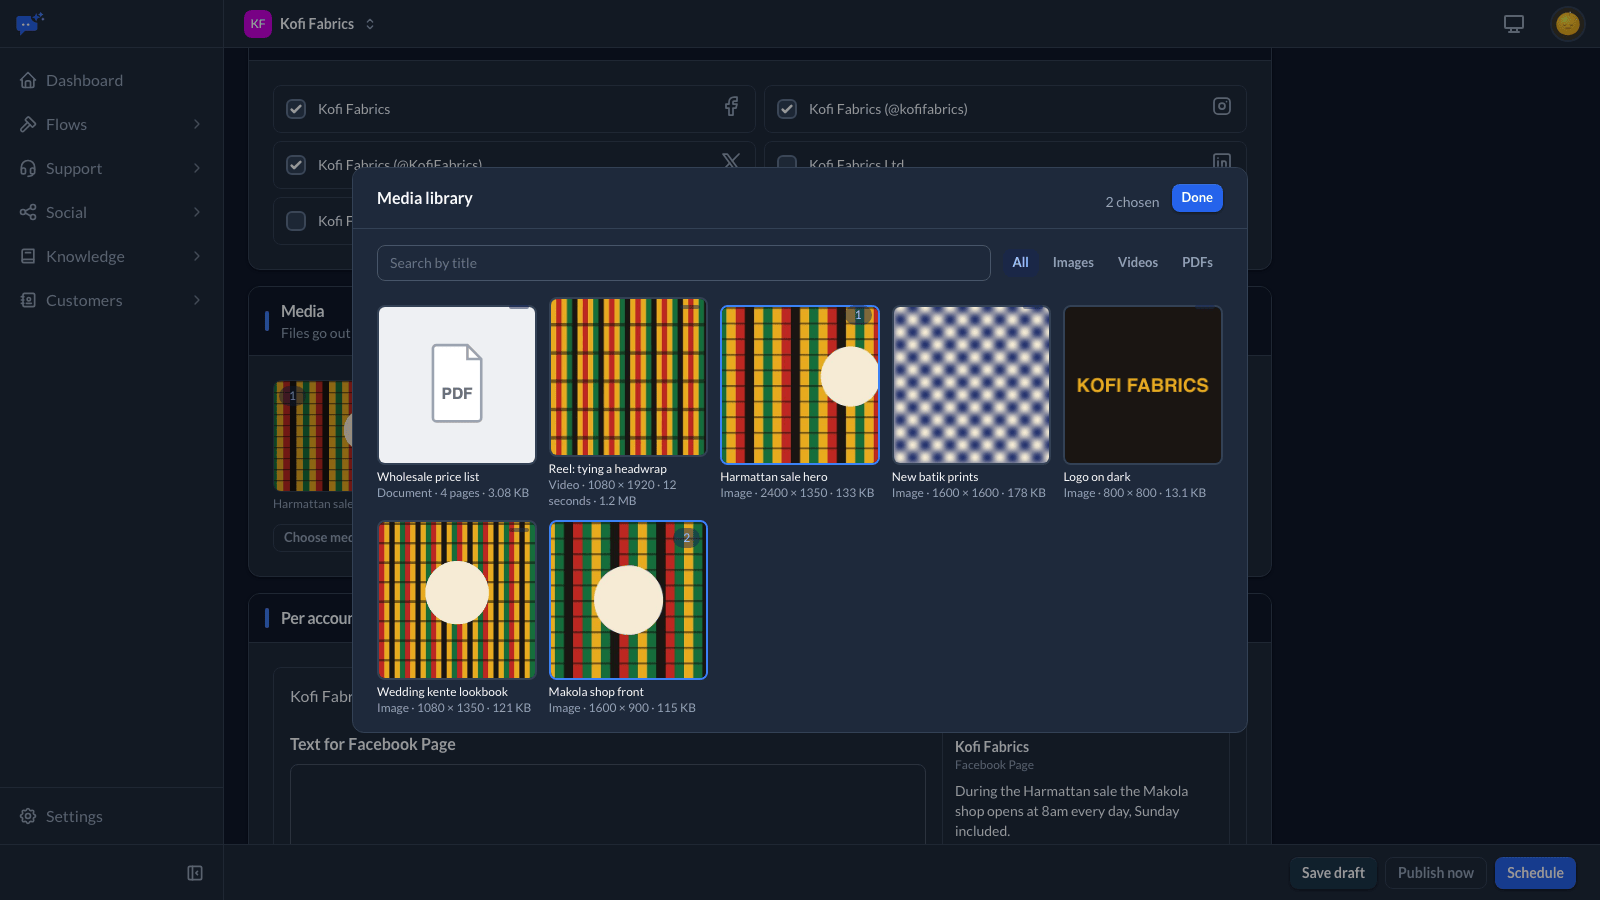Click Done in Media library
Viewport: 1600px width, 900px height.
pyautogui.click(x=1197, y=198)
